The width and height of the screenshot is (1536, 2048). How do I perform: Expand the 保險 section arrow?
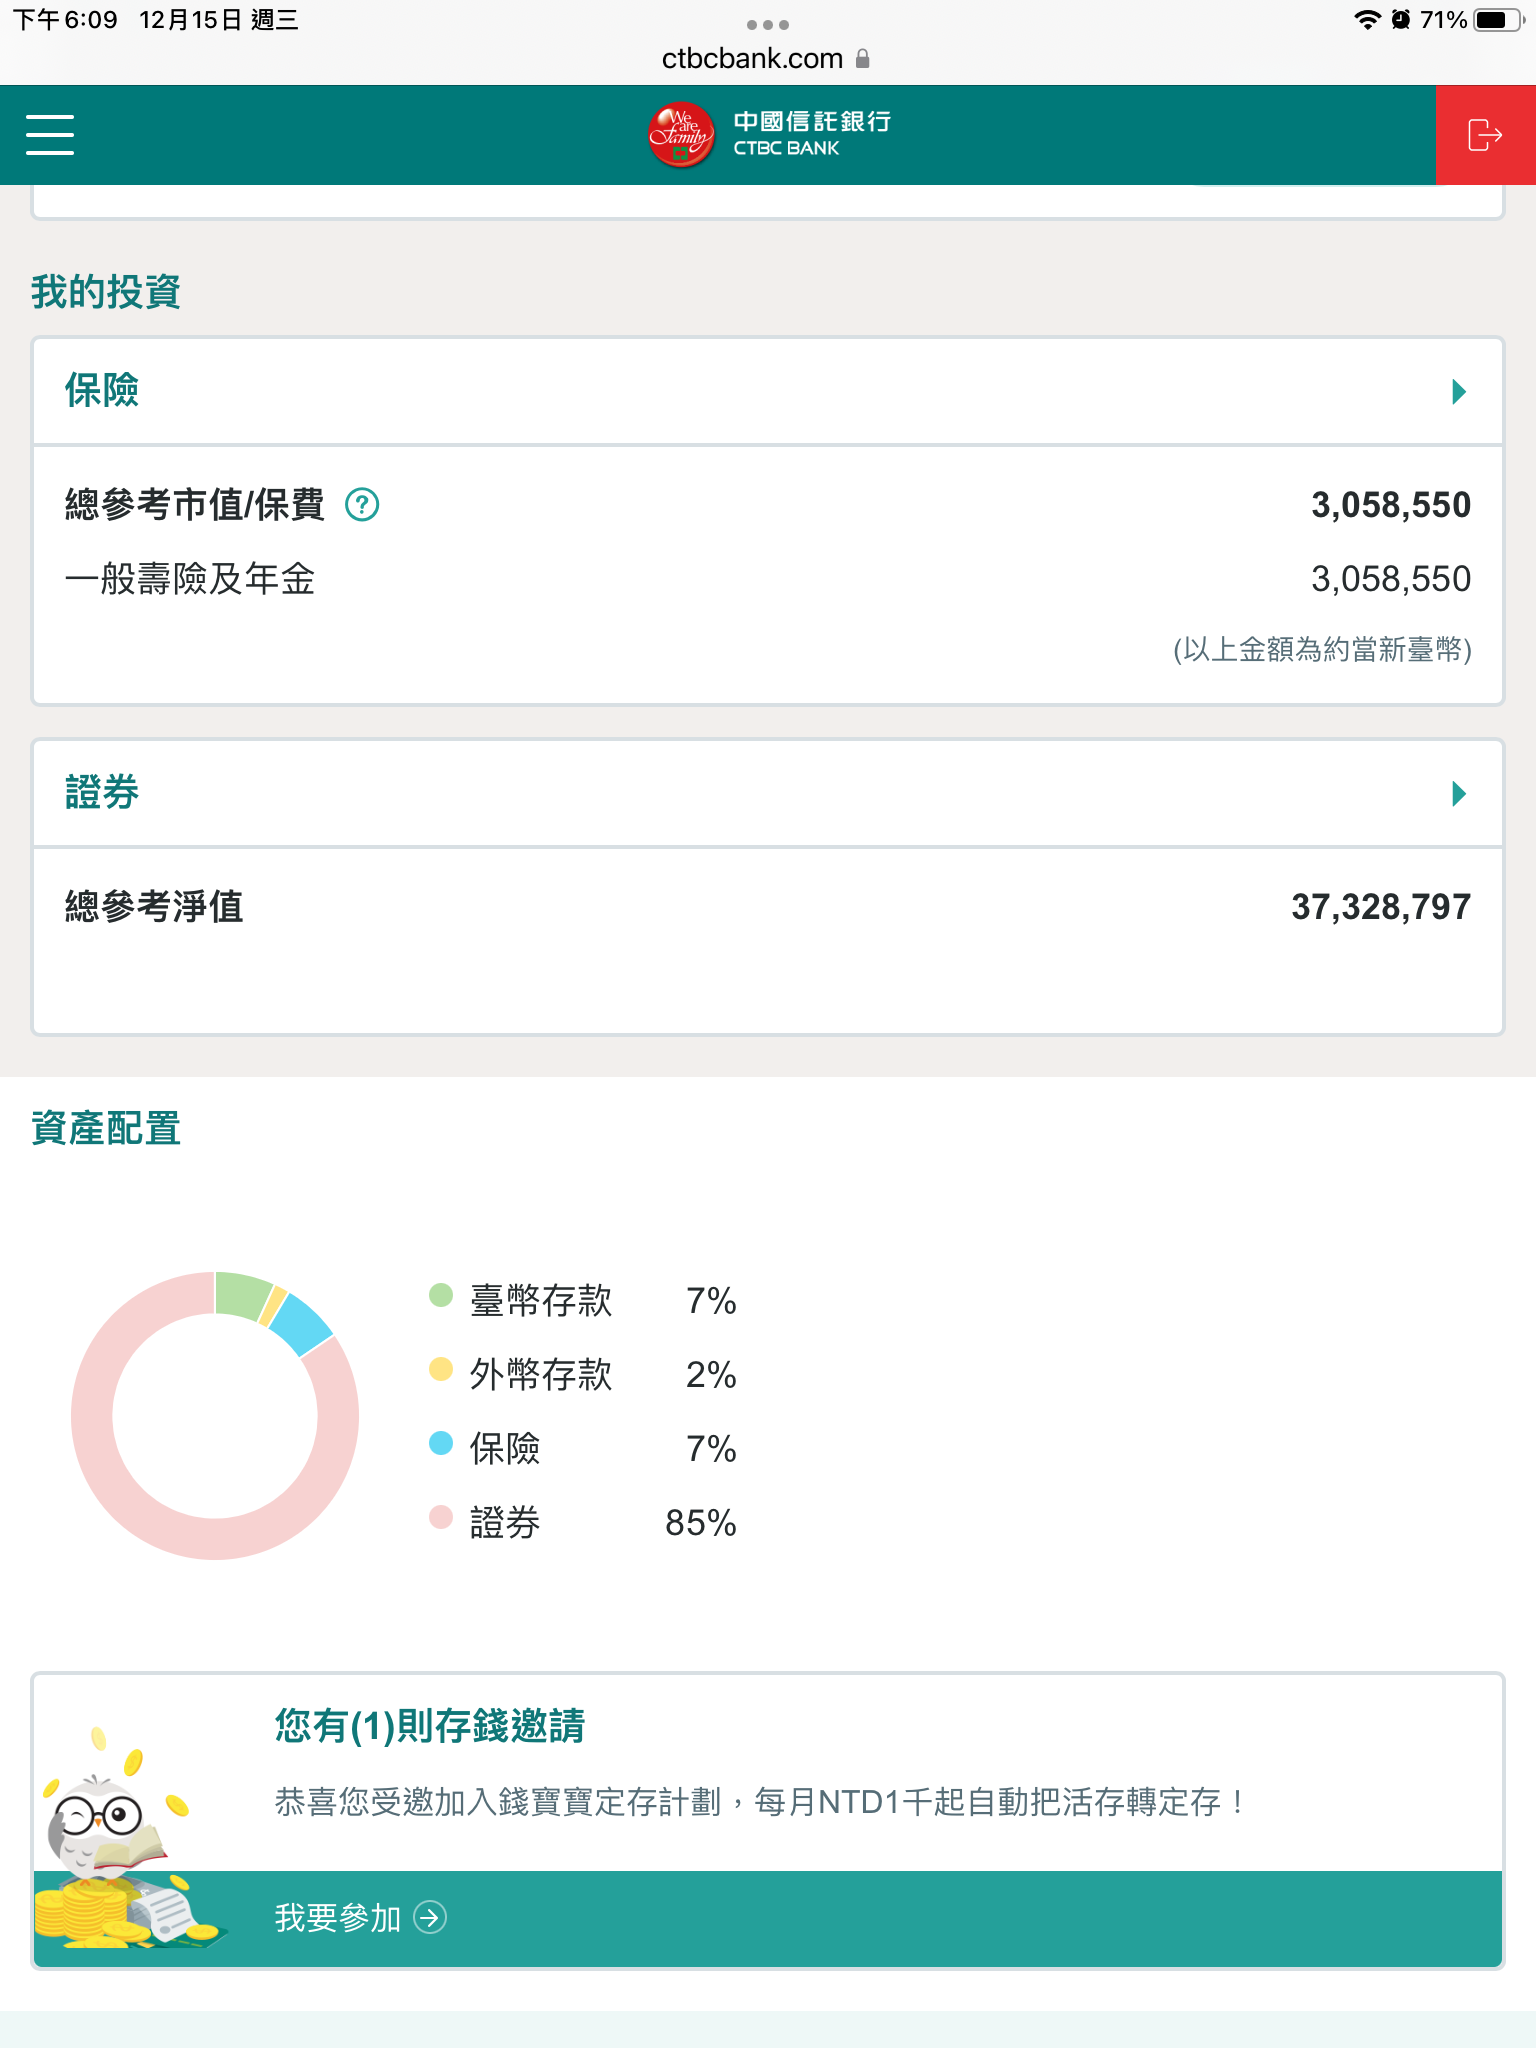1459,391
